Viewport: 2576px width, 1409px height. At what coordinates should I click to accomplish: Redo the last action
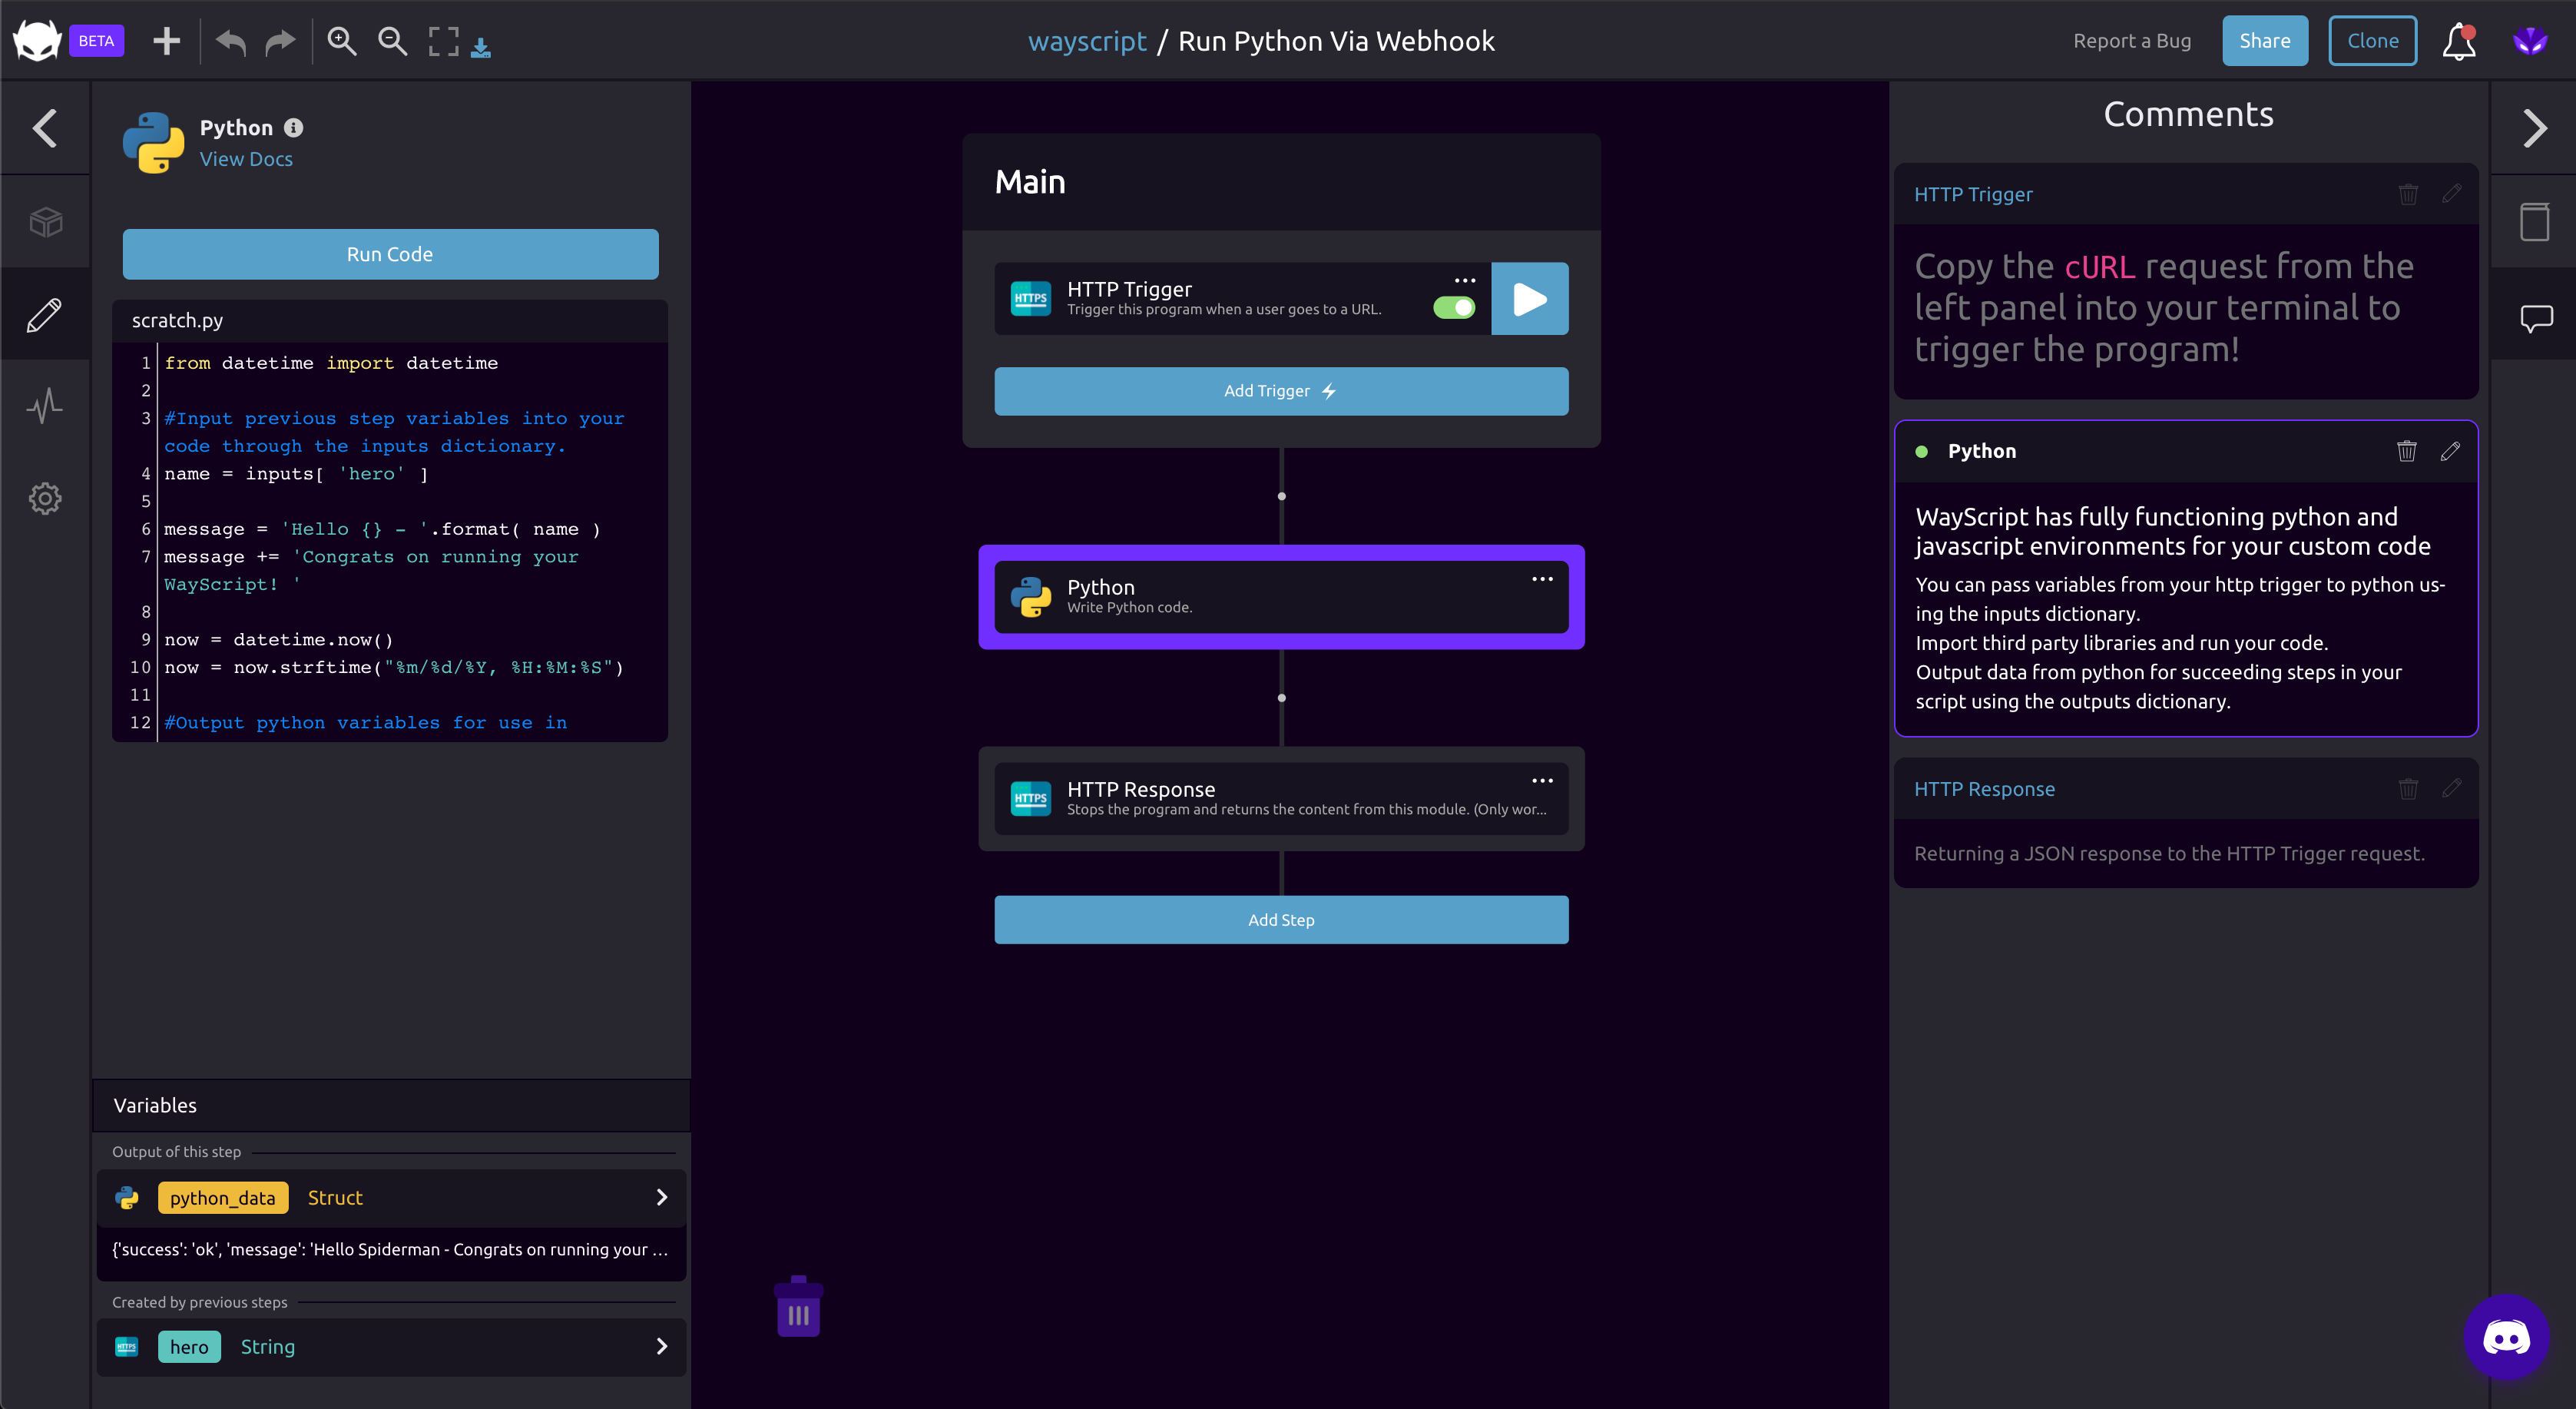point(280,41)
